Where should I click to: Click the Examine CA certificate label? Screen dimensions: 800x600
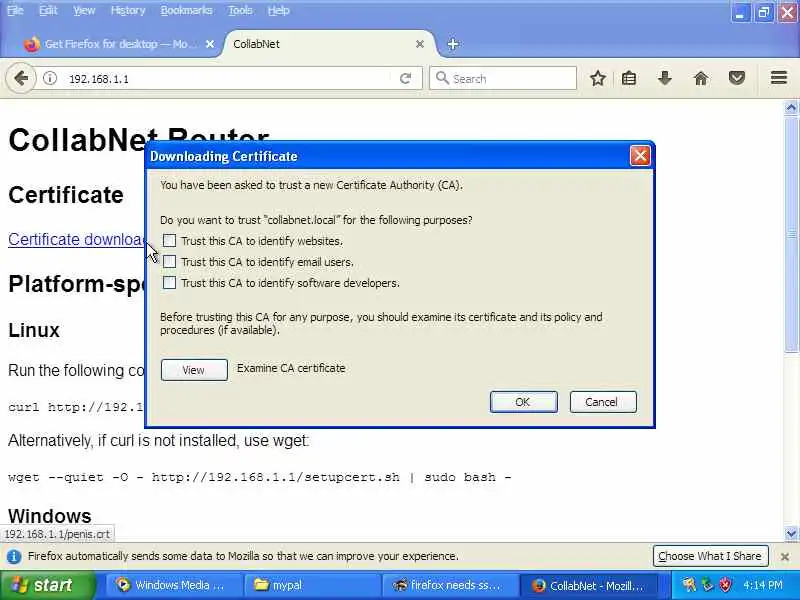tap(291, 368)
